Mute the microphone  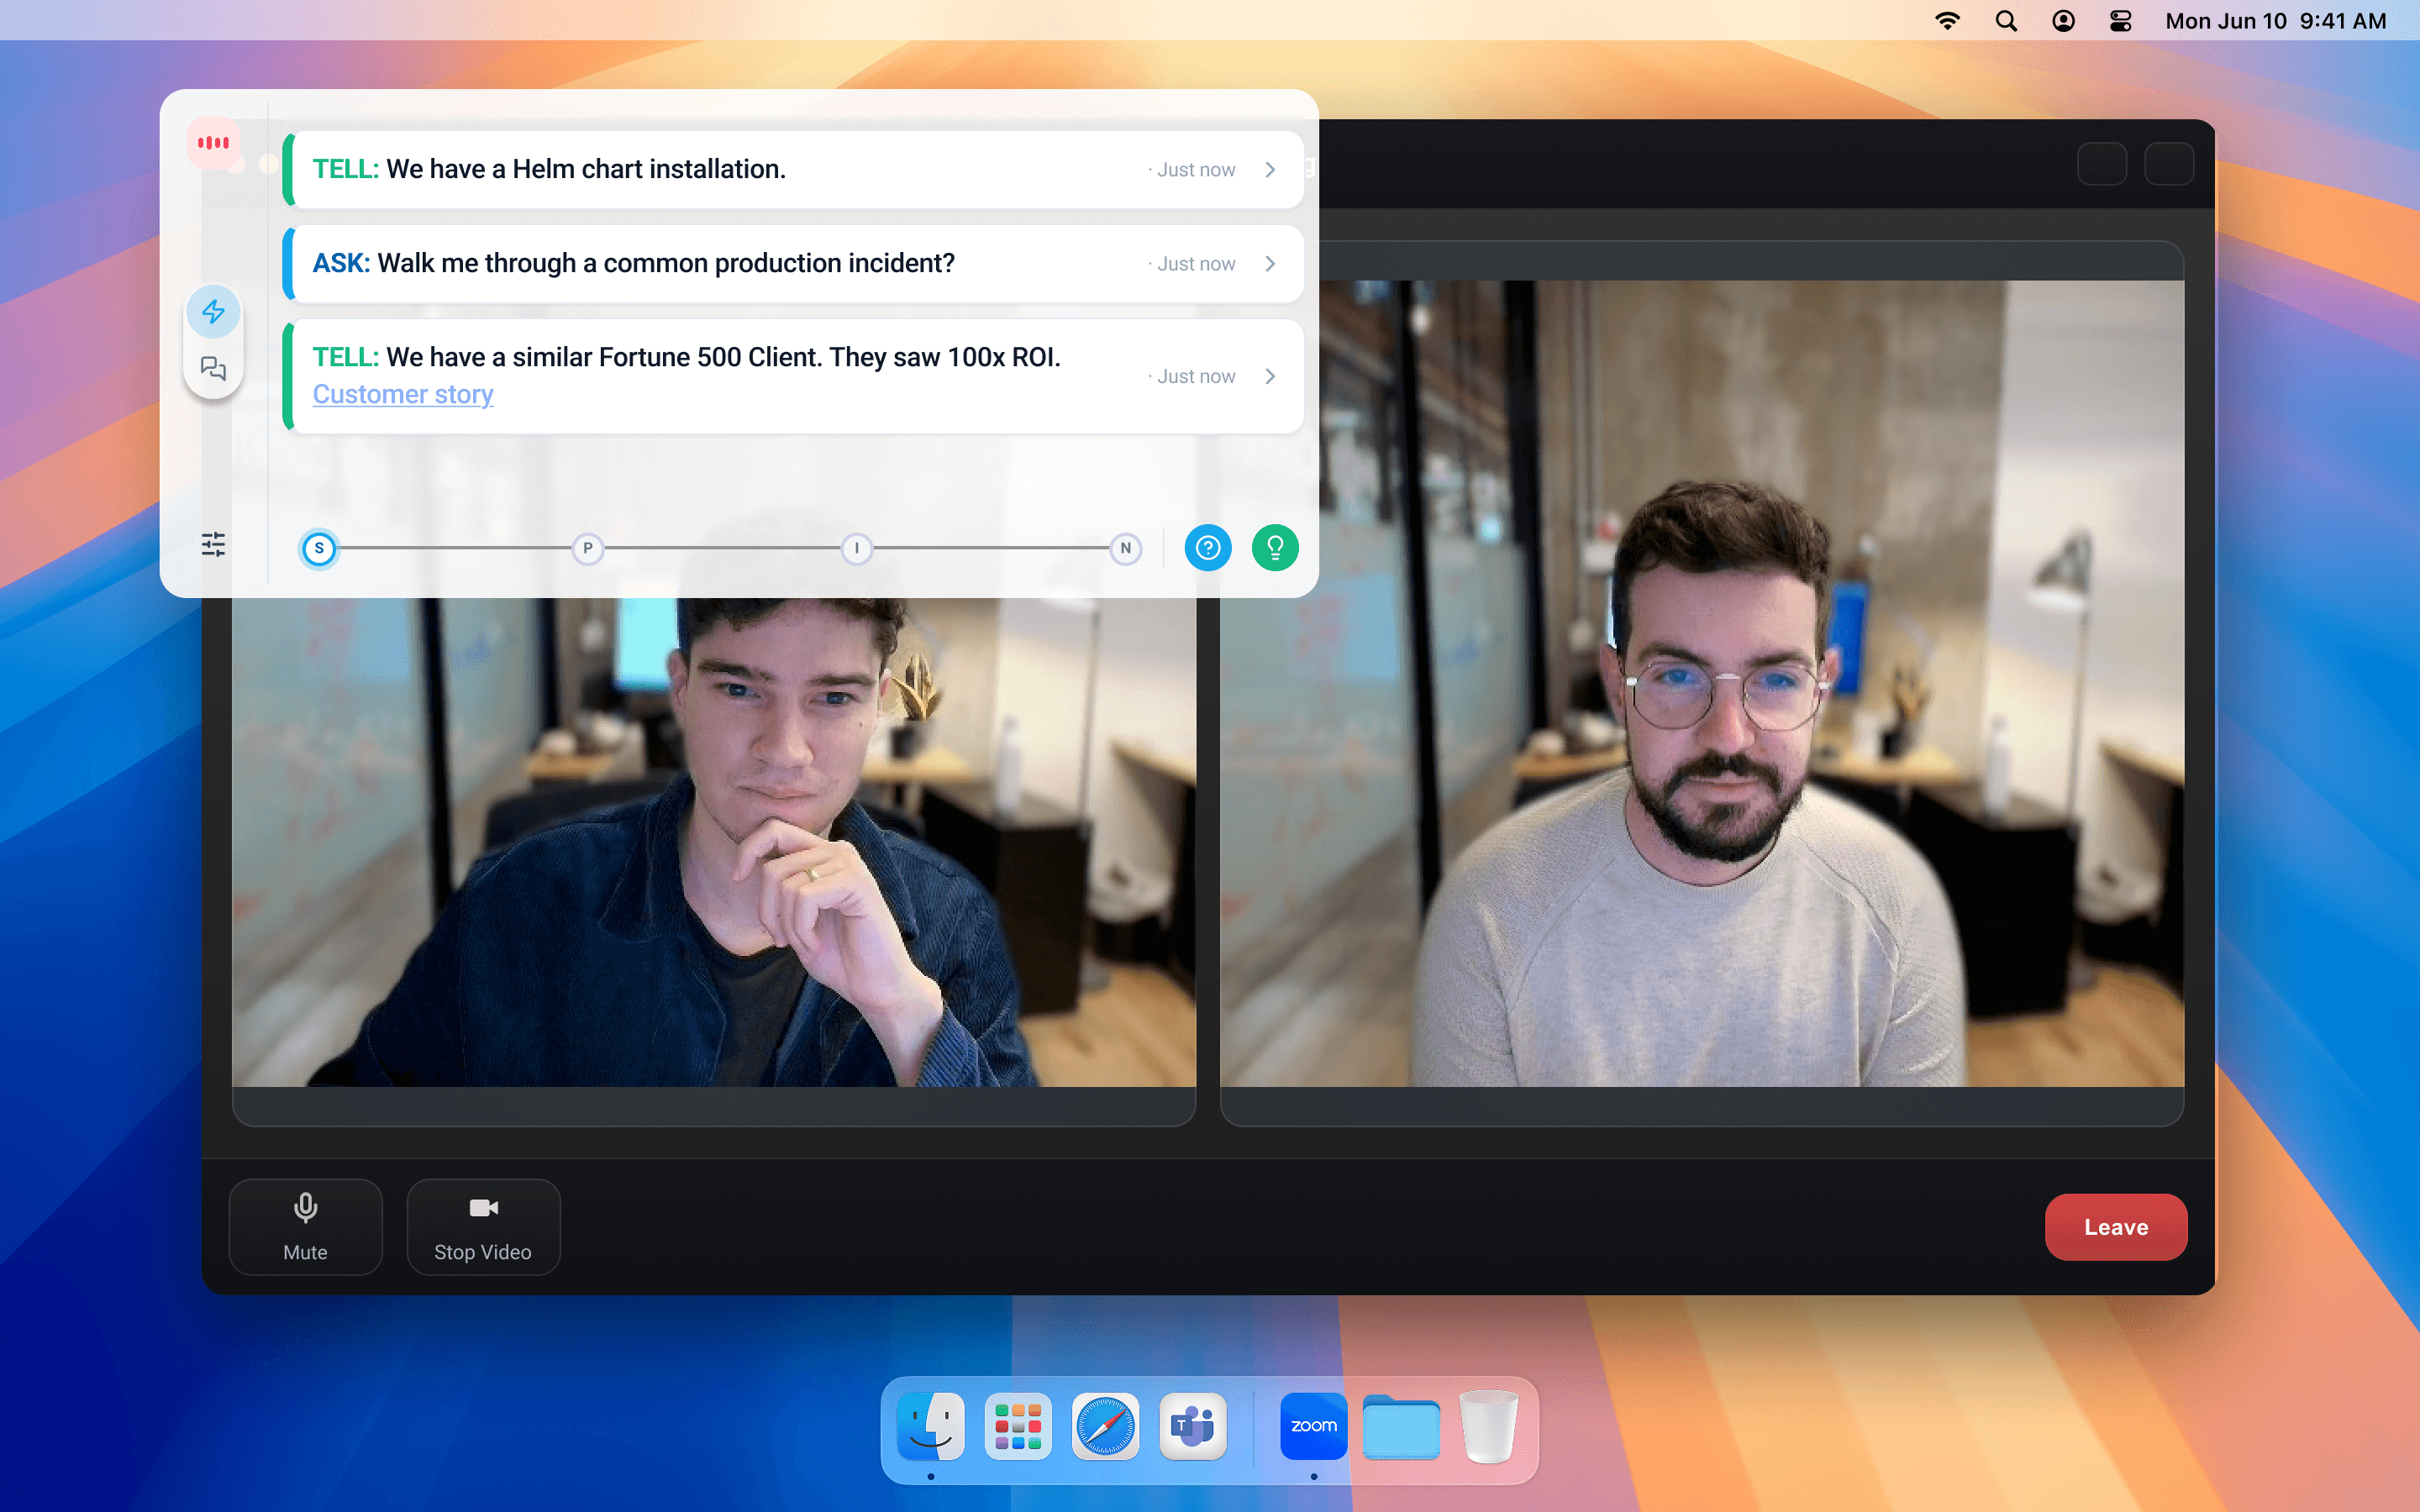tap(305, 1226)
